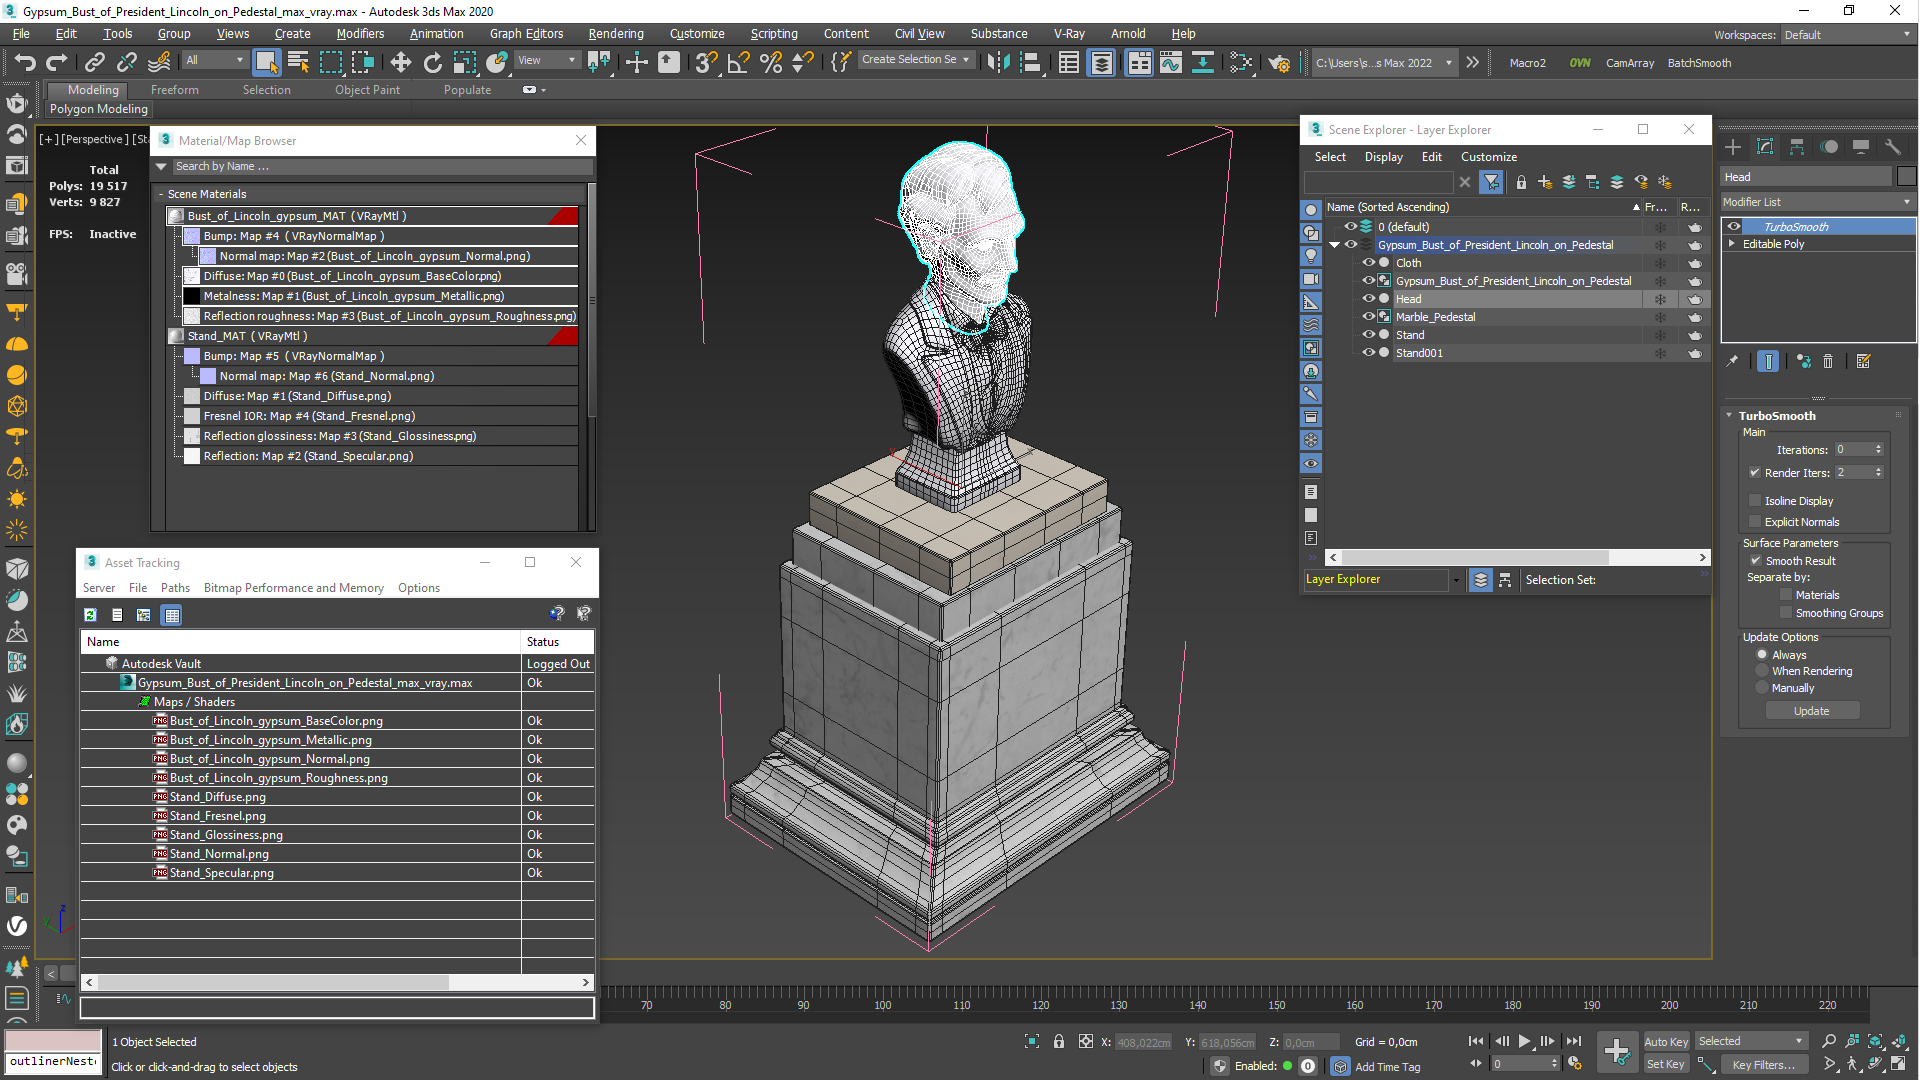Select Stand001 in Scene Explorer
The height and width of the screenshot is (1080, 1920).
click(x=1419, y=353)
